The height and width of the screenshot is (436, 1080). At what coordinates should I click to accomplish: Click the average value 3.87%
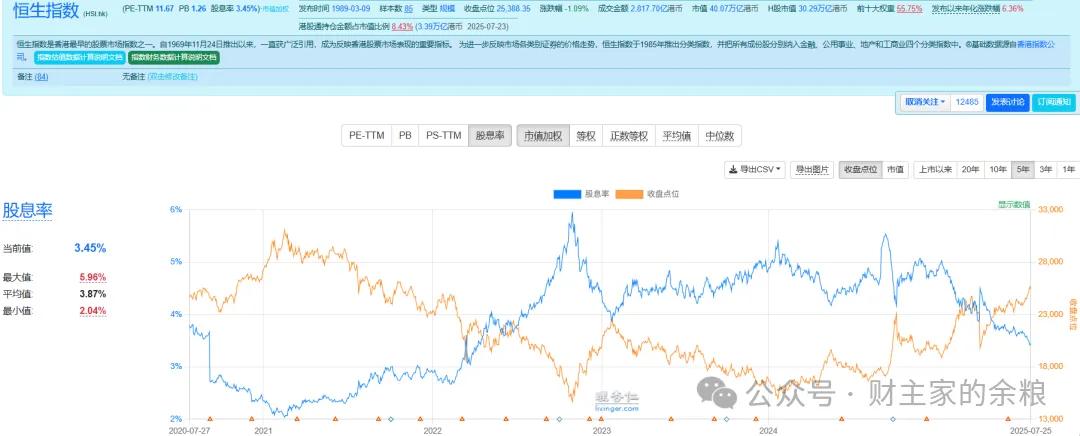point(92,294)
